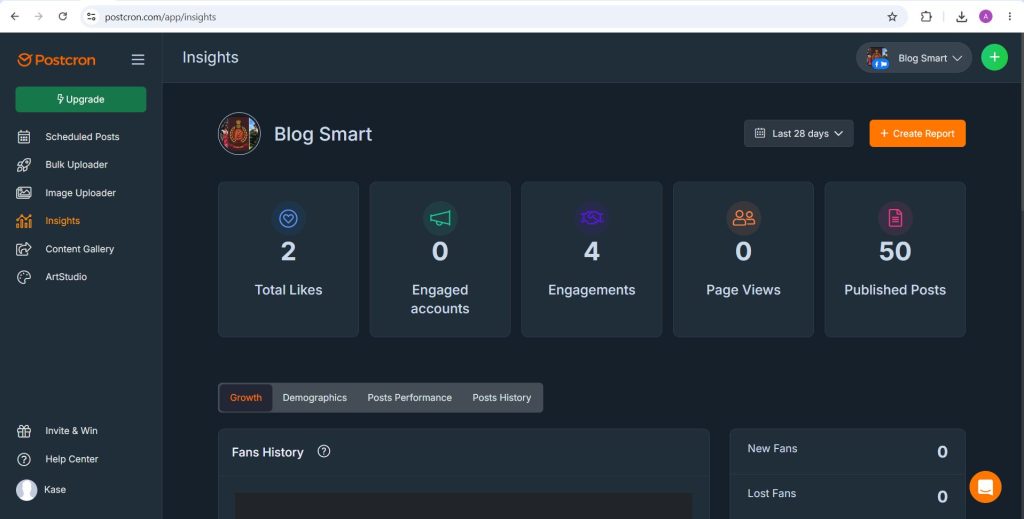Open Image Uploader in sidebar

[x=81, y=193]
